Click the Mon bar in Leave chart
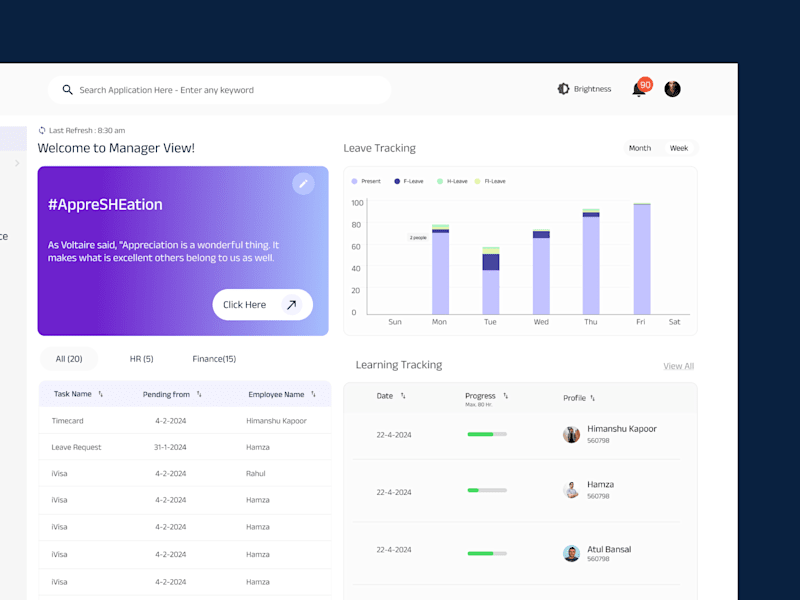800x600 pixels. (440, 269)
